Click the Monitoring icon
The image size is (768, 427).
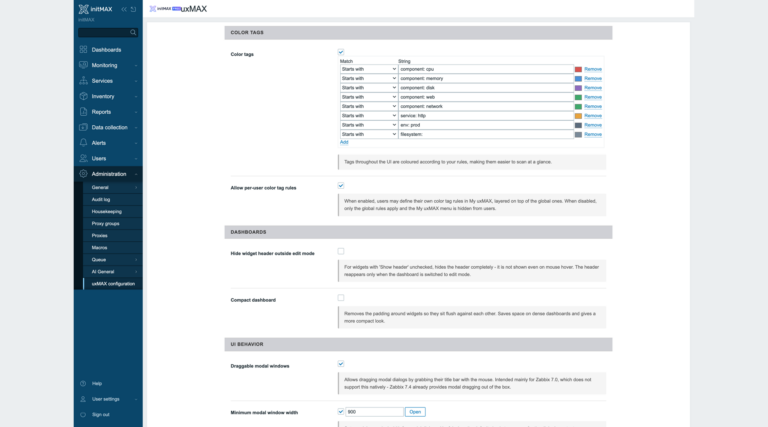(83, 65)
